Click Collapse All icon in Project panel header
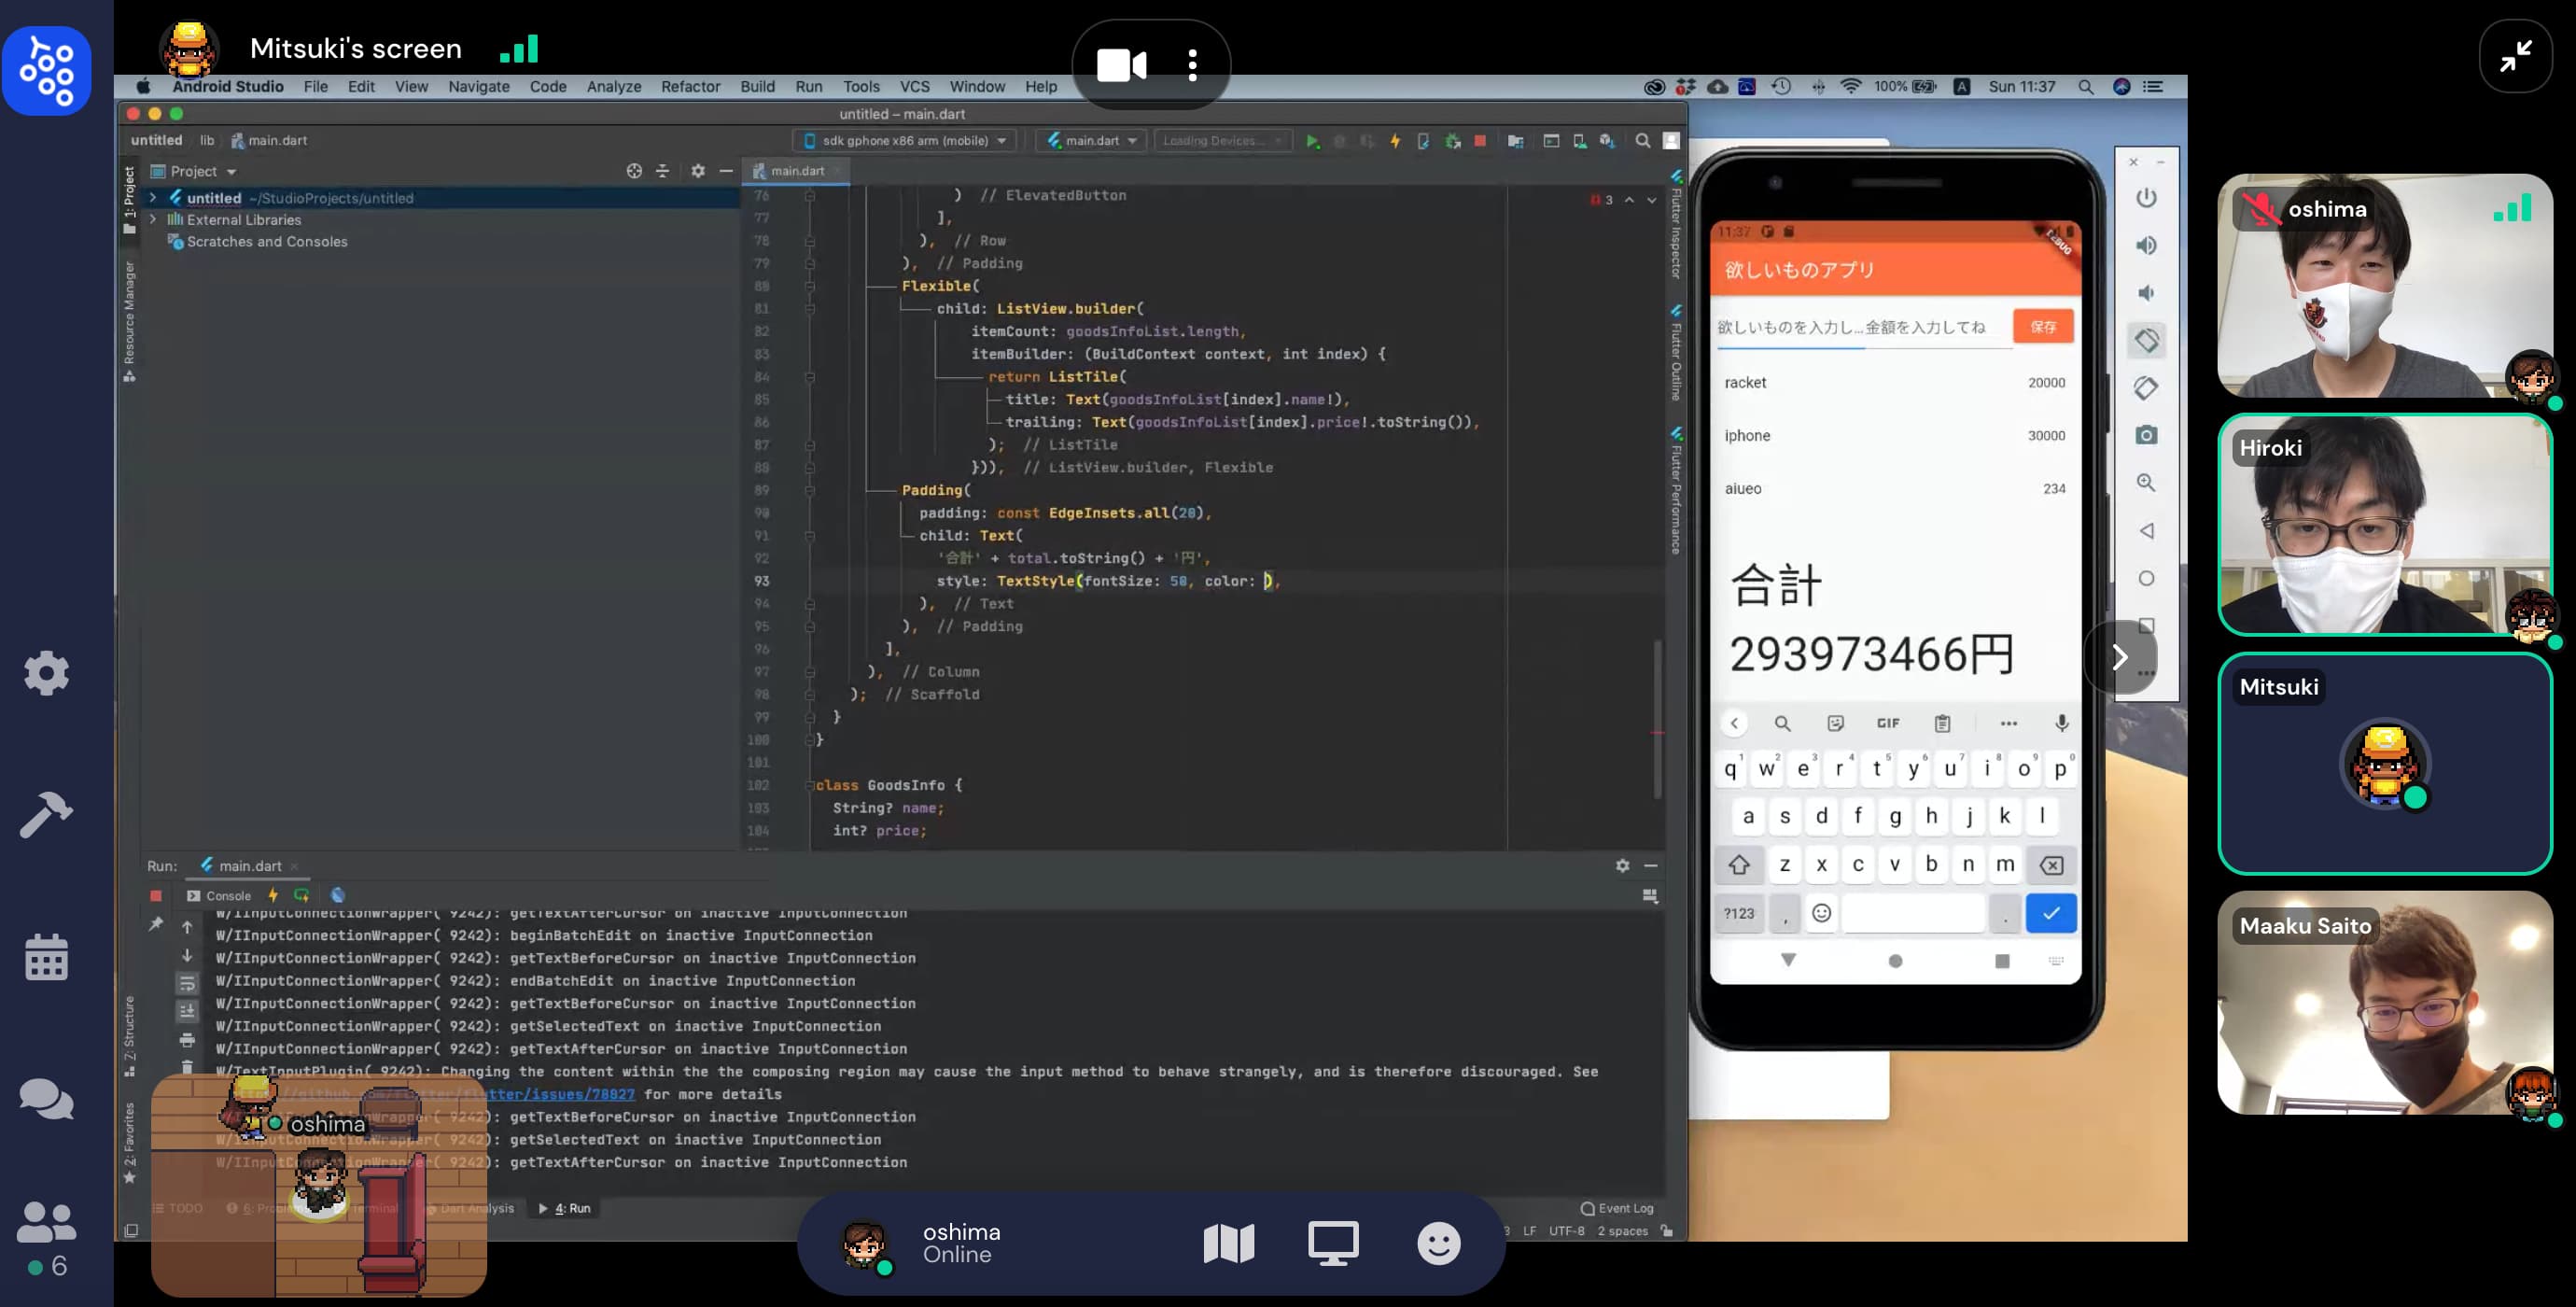This screenshot has width=2576, height=1307. coord(662,171)
